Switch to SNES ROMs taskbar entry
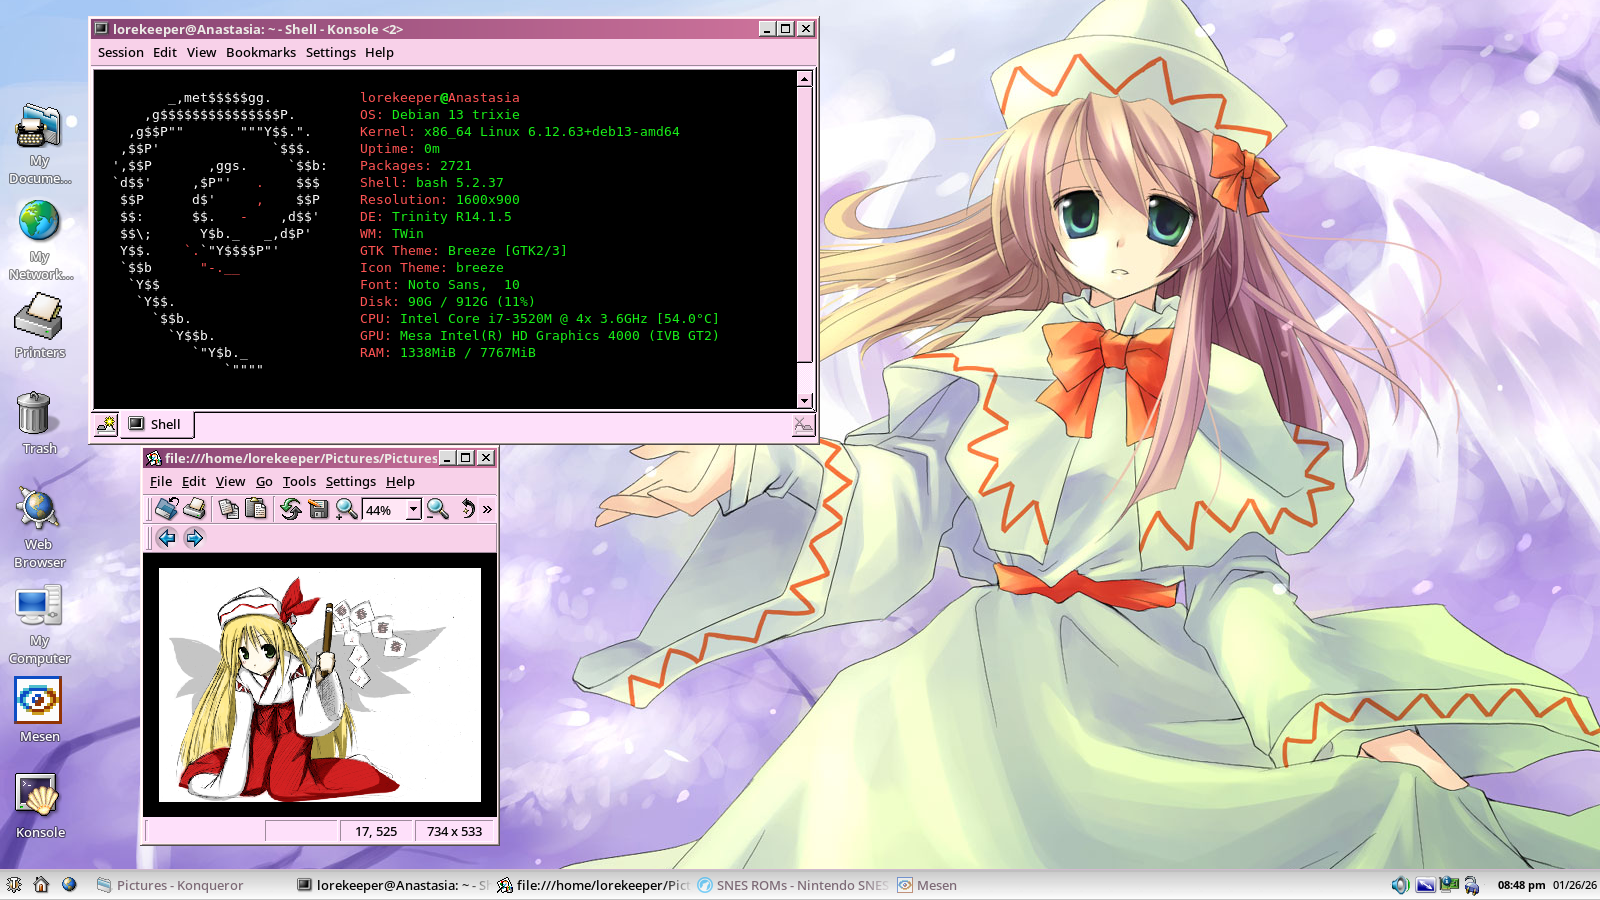Screen dimensions: 1600x900 click(793, 885)
